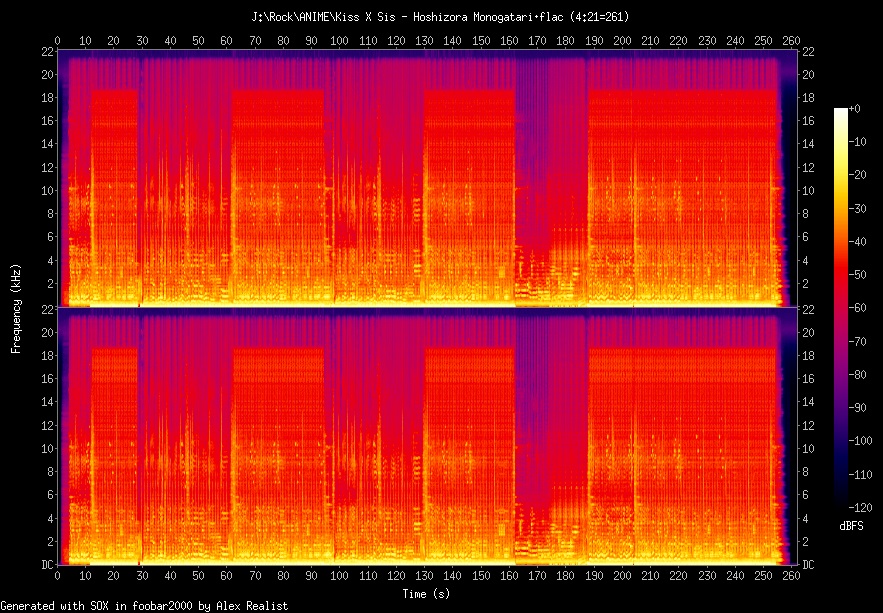
Task: Click the "-80" color scale label
Action: point(857,374)
